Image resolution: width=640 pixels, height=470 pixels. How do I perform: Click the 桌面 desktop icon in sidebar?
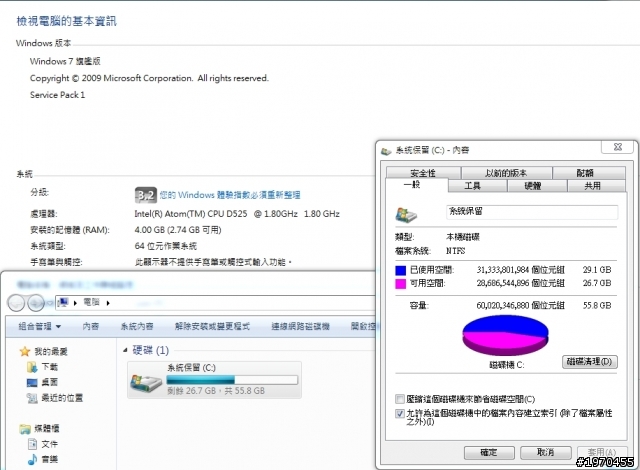[31, 382]
